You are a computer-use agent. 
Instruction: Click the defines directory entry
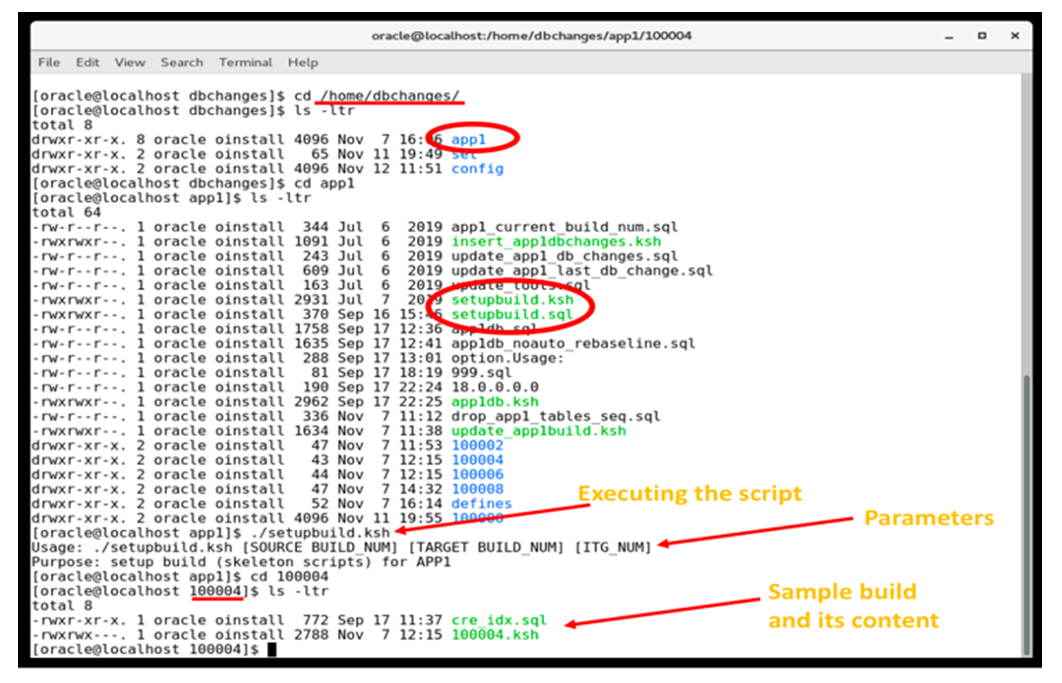coord(481,503)
